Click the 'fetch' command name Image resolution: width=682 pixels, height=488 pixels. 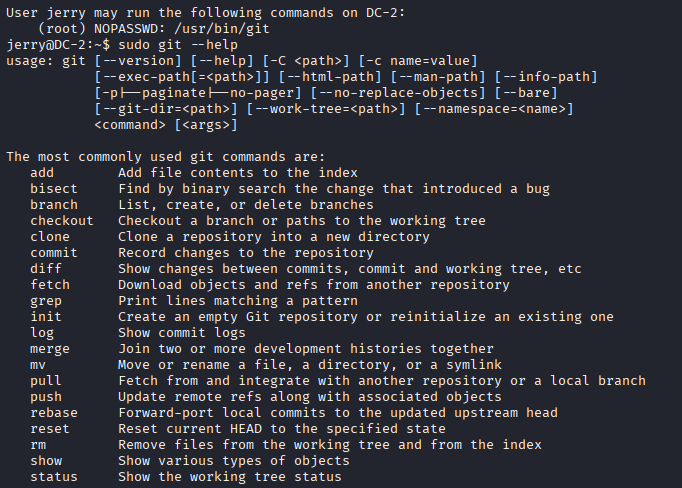(x=50, y=285)
